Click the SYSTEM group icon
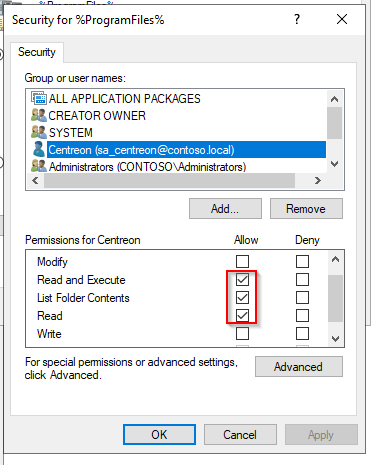This screenshot has height=465, width=381. tap(39, 132)
